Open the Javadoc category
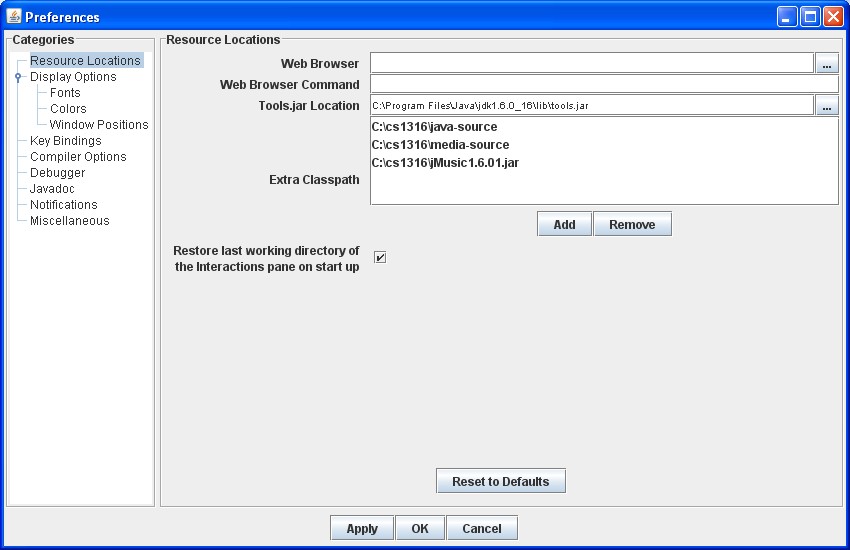Image resolution: width=850 pixels, height=550 pixels. point(52,189)
